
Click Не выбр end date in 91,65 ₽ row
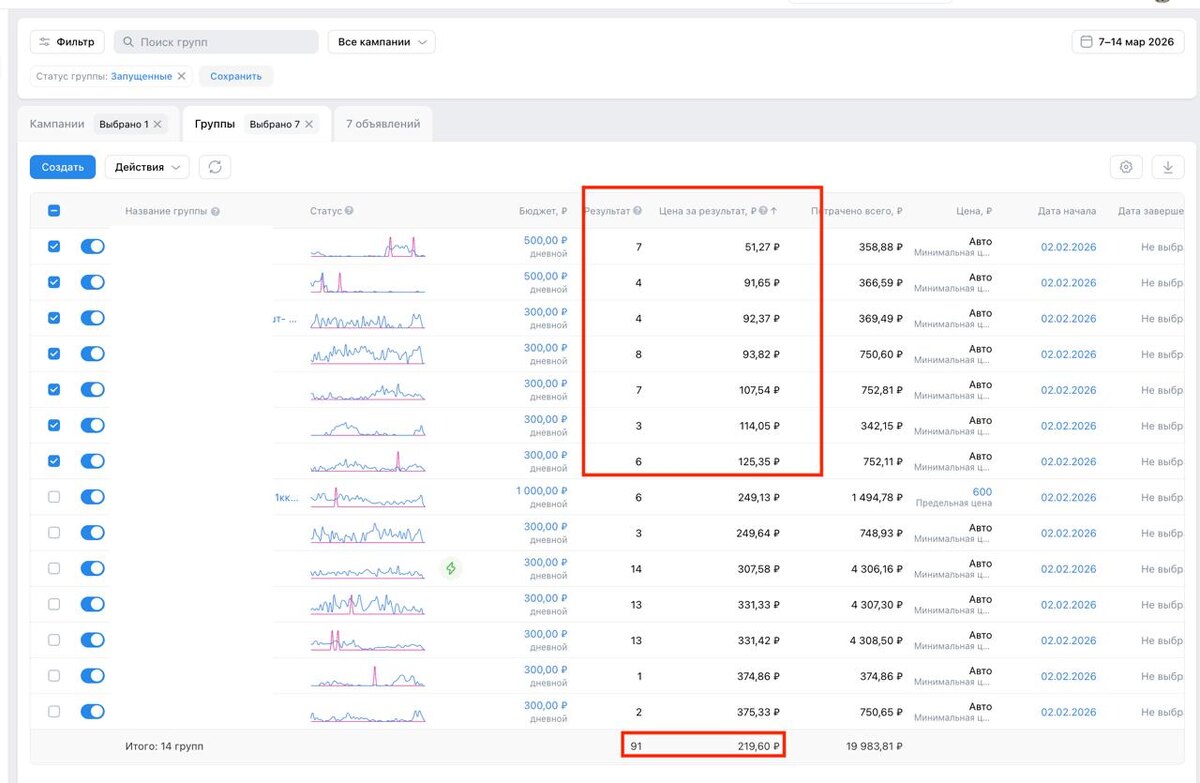click(x=1162, y=283)
